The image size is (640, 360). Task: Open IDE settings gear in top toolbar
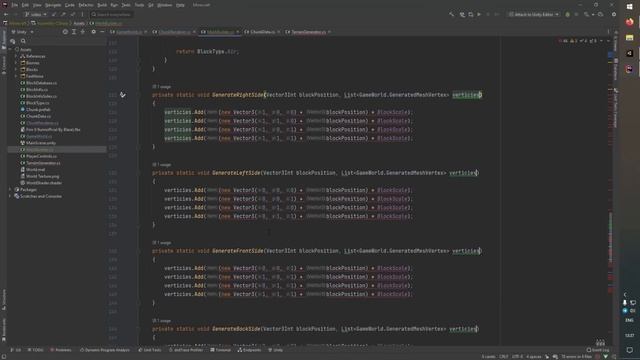point(614,14)
